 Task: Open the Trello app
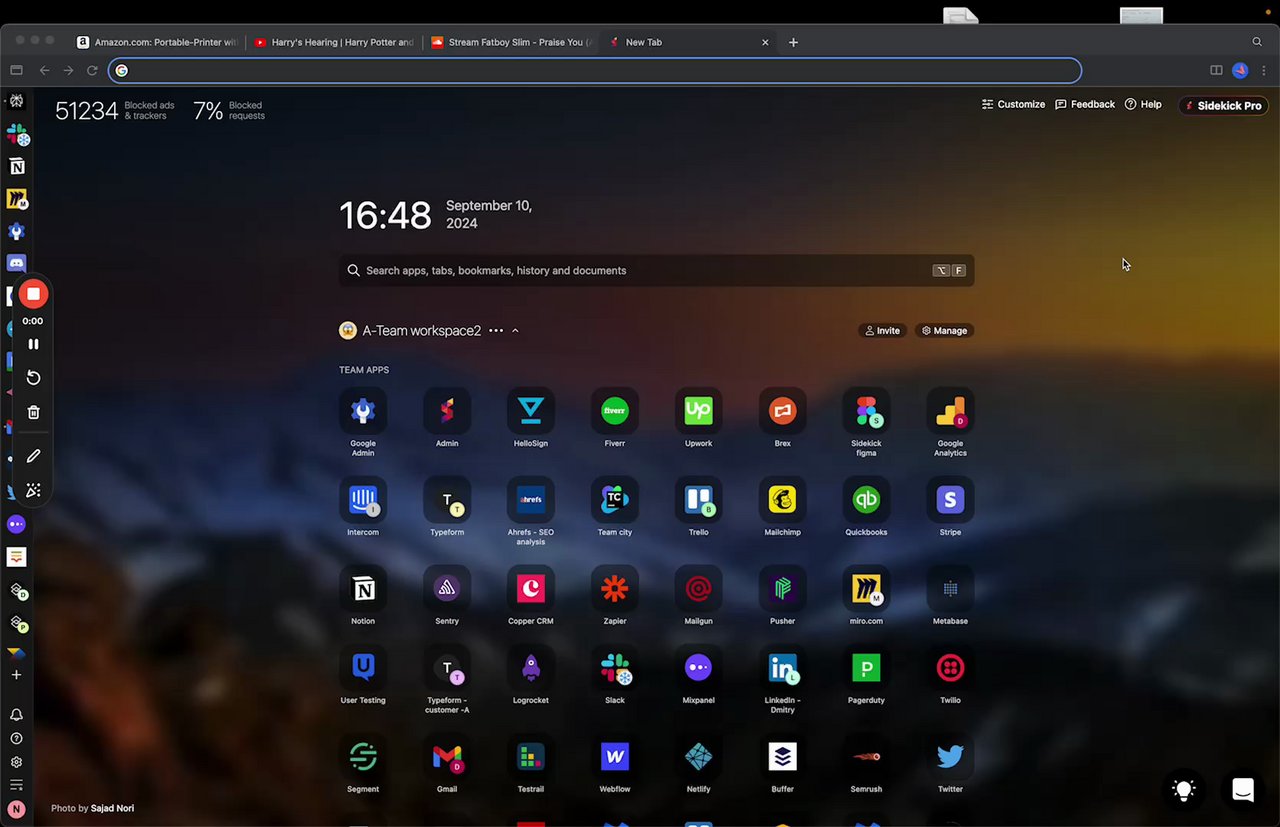(x=698, y=500)
